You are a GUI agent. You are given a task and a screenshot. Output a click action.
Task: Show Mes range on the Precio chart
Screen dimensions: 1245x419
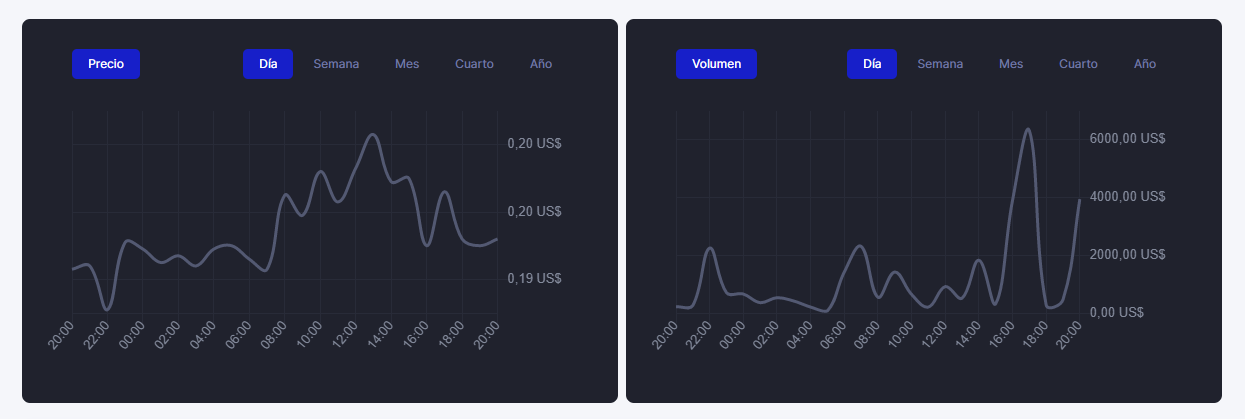point(407,64)
